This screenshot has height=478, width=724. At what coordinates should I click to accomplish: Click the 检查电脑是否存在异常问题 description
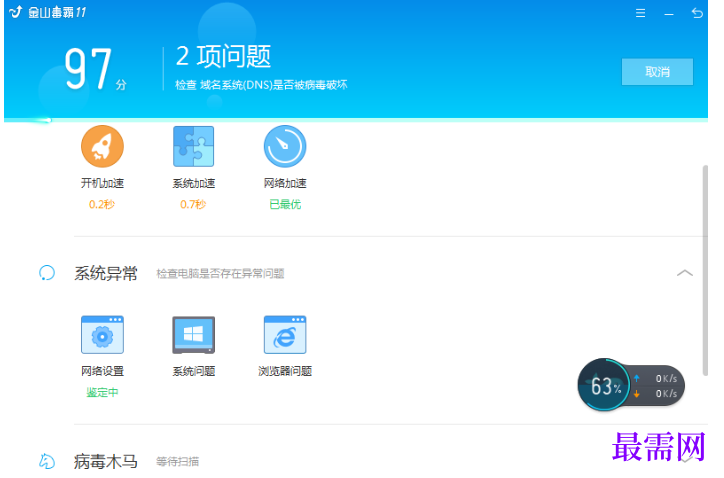pyautogui.click(x=220, y=273)
